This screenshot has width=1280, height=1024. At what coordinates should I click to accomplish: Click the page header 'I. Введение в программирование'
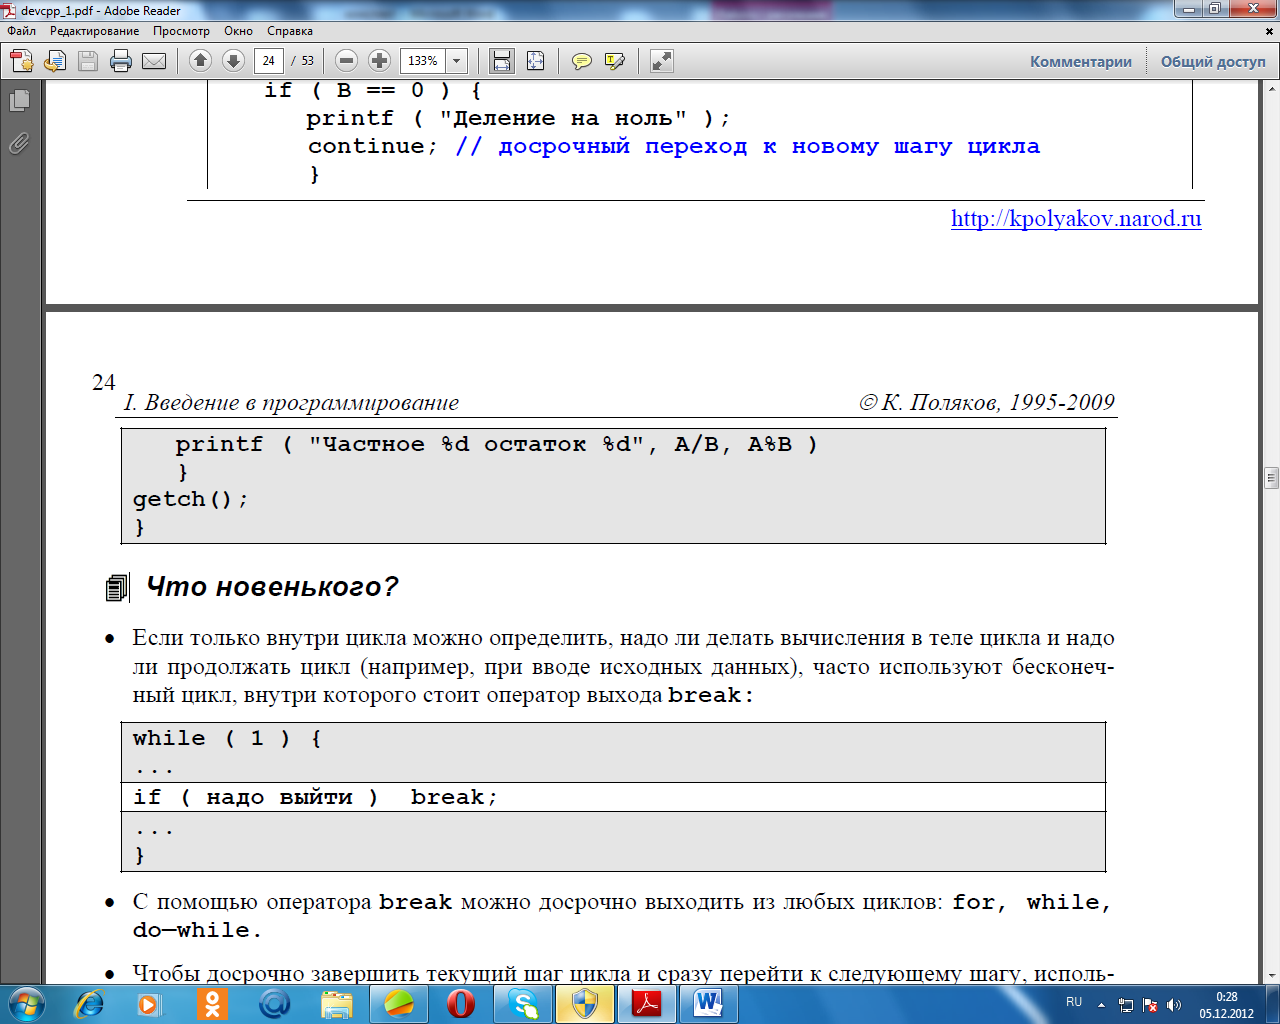[291, 403]
